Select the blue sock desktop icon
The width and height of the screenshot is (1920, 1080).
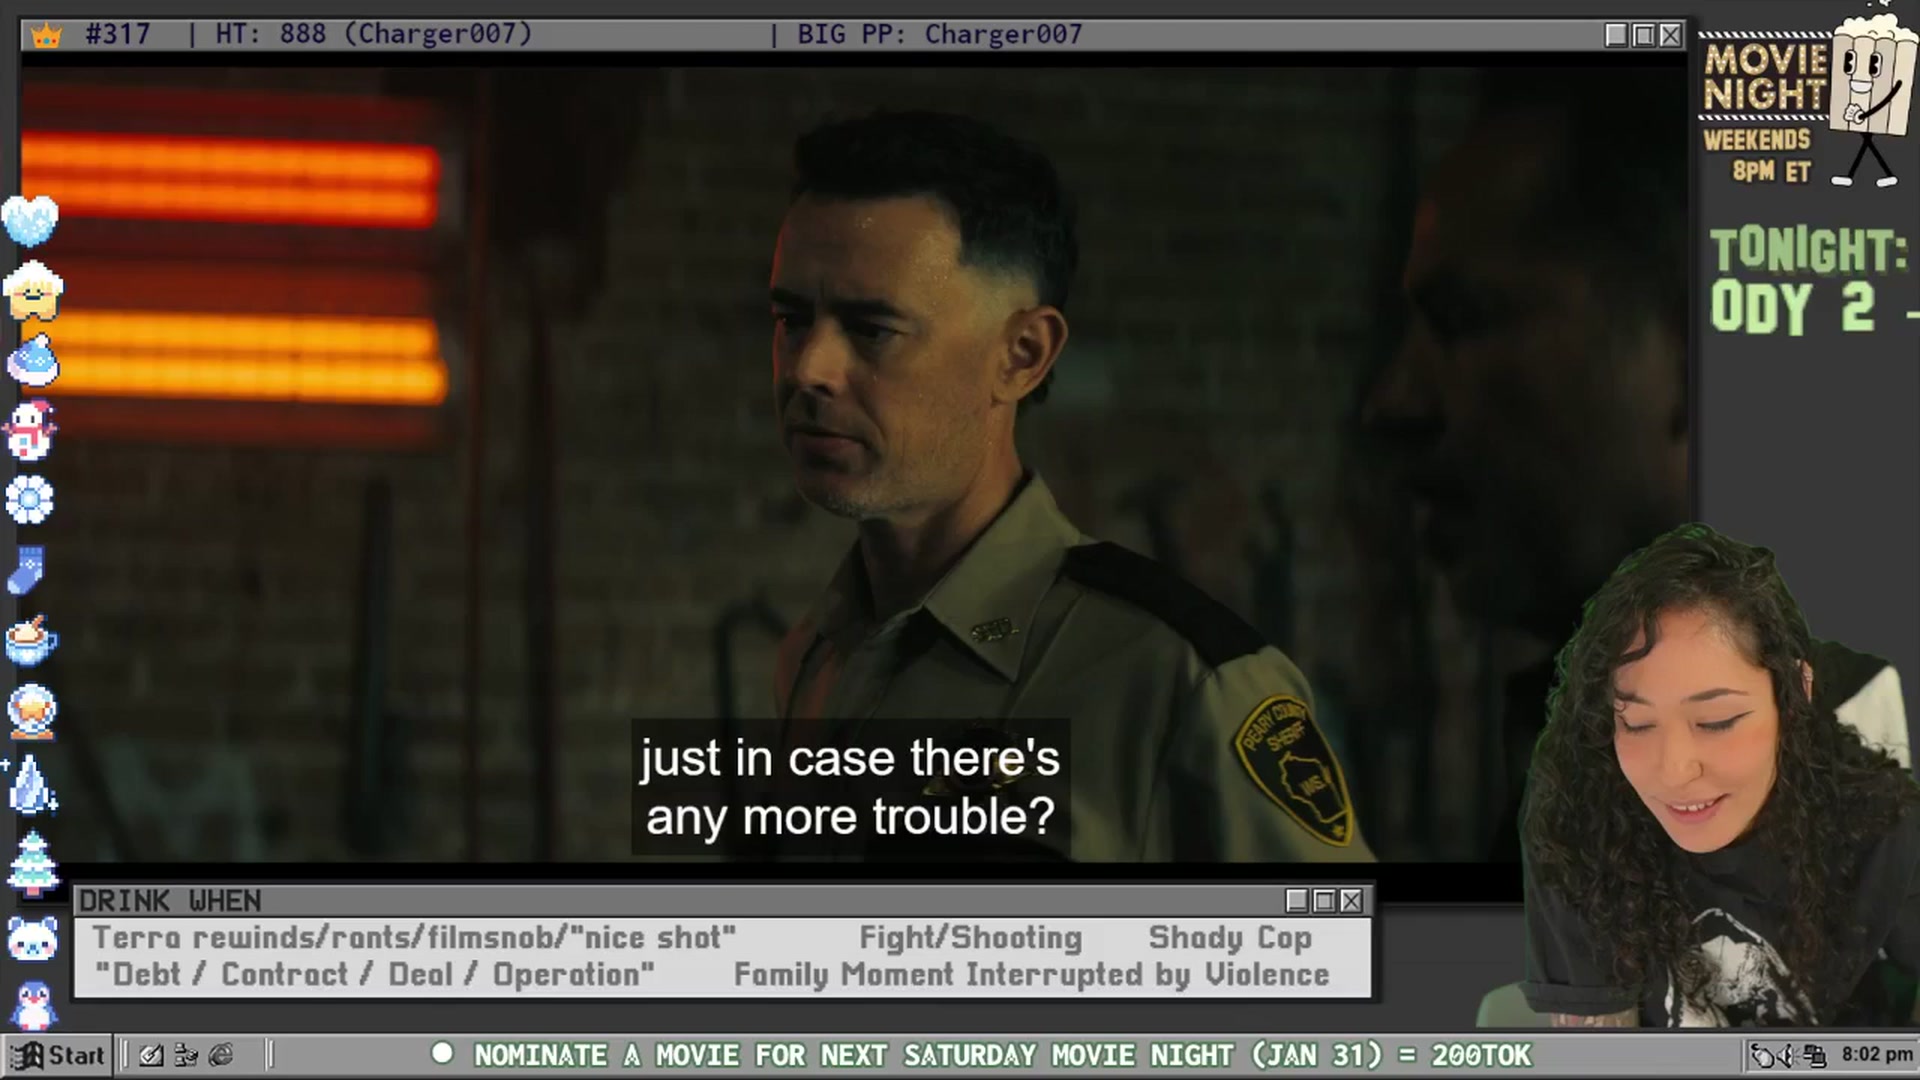tap(27, 570)
